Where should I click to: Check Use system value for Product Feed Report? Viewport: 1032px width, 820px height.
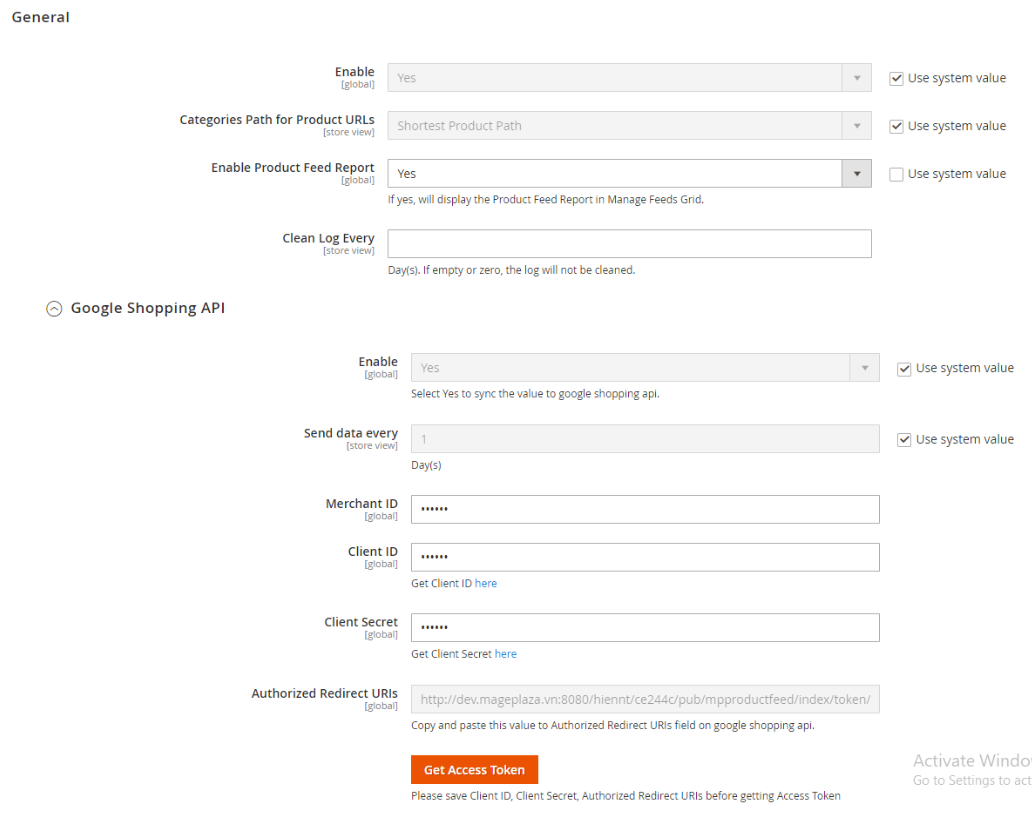(x=896, y=174)
